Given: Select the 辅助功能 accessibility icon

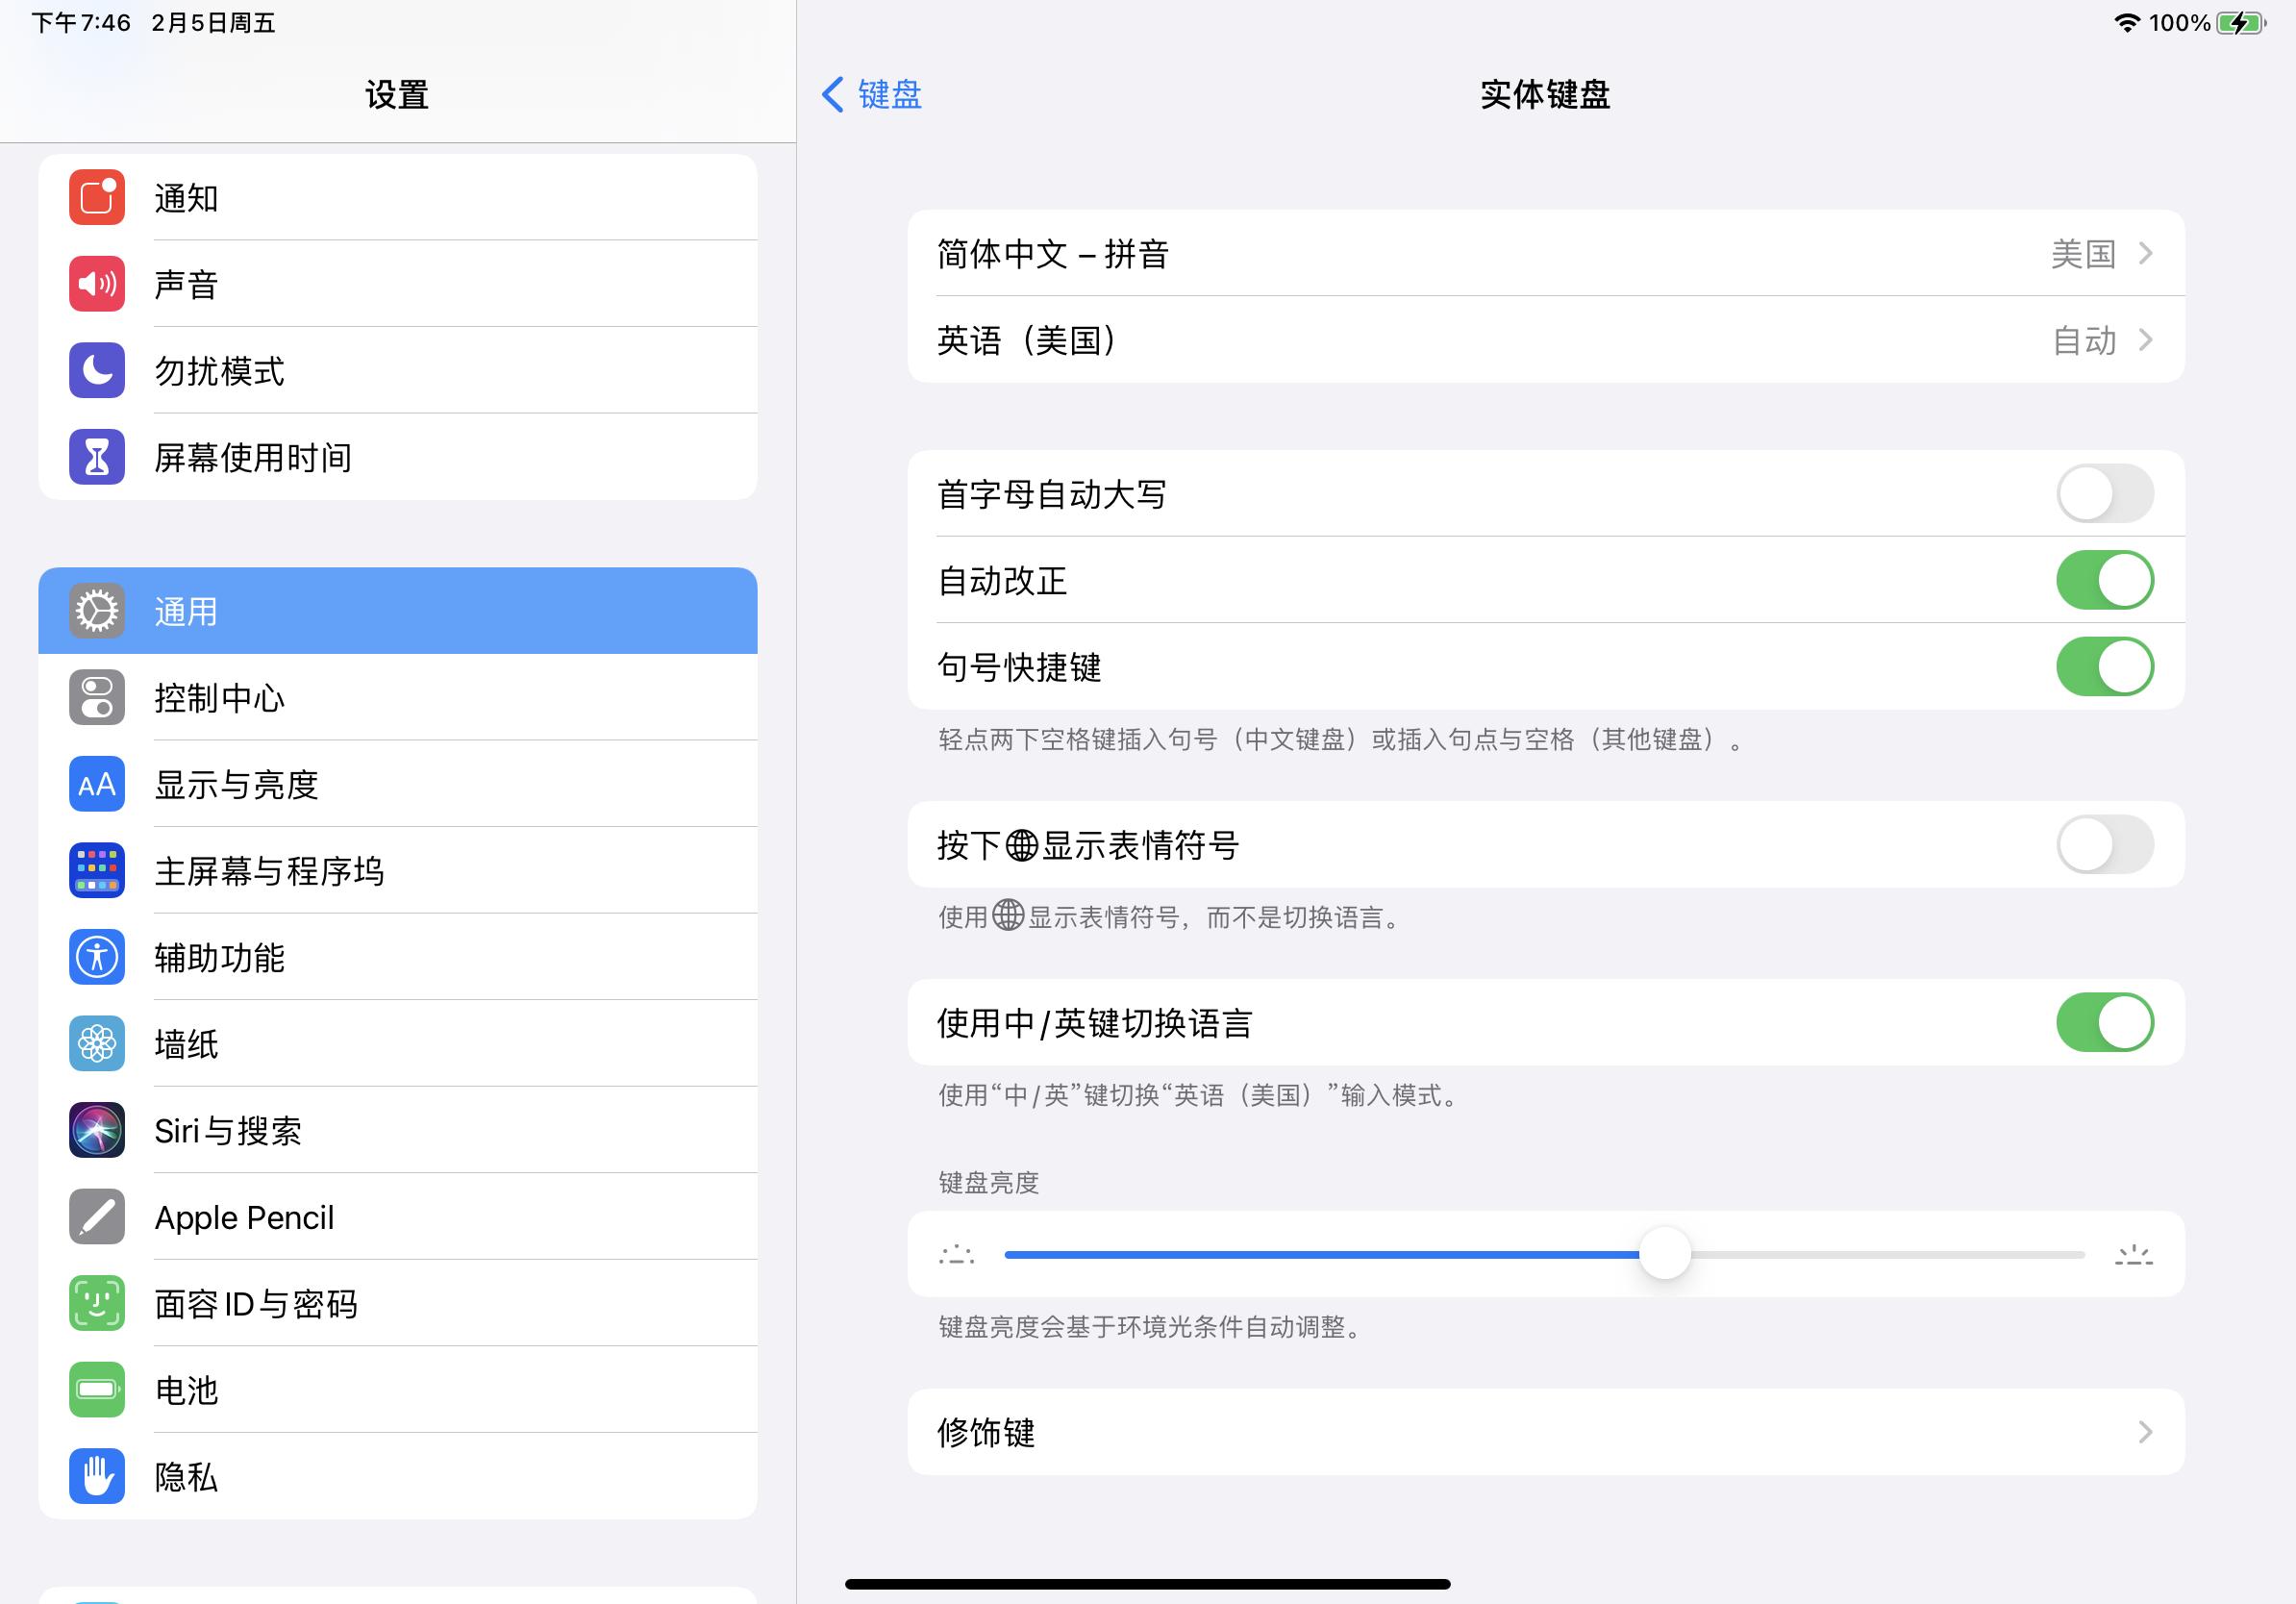Looking at the screenshot, I should (x=96, y=957).
